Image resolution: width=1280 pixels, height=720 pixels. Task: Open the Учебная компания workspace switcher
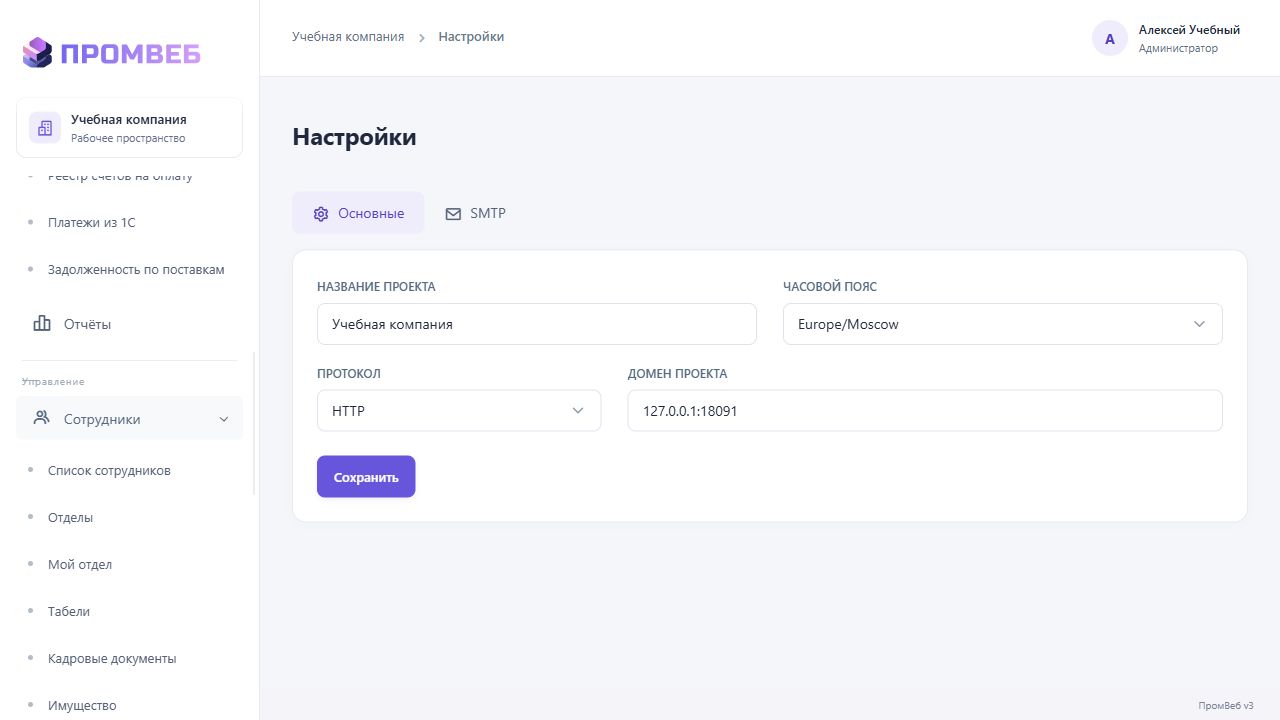[129, 128]
